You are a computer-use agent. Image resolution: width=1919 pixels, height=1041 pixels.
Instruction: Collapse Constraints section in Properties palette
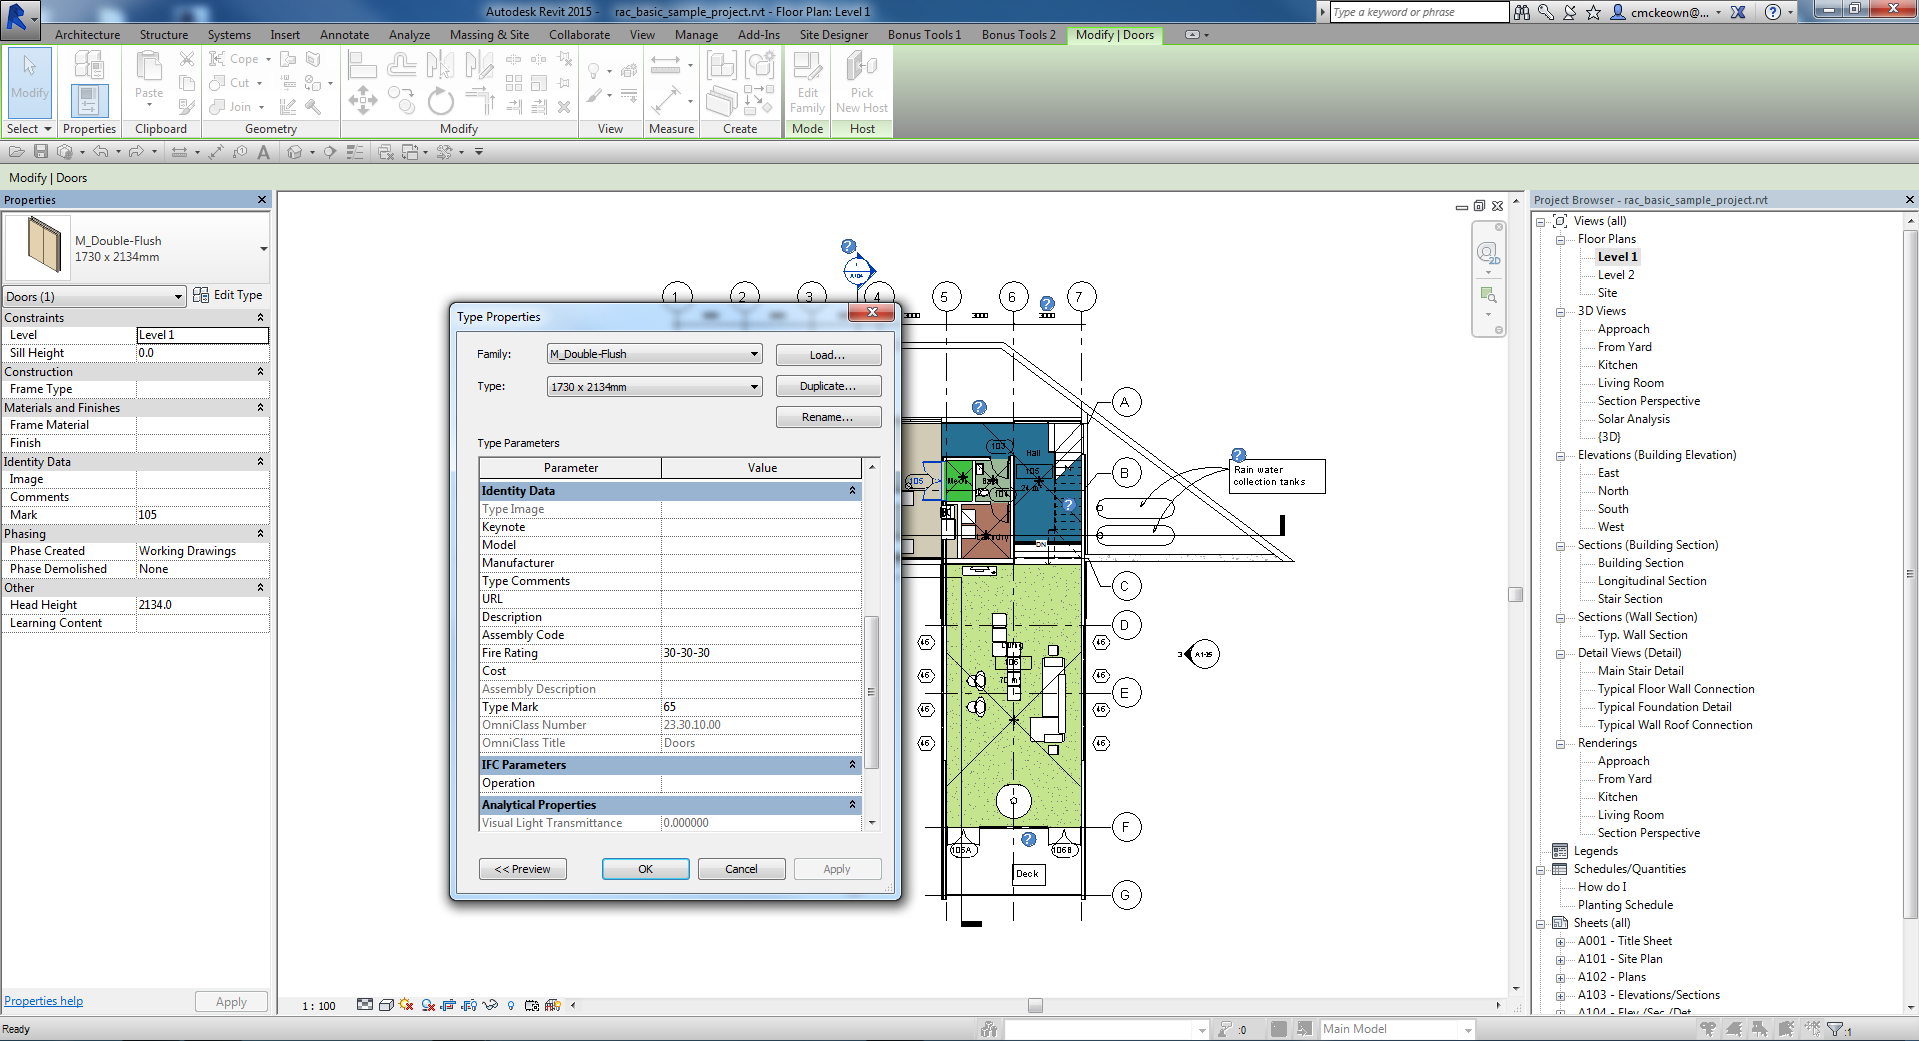pos(260,318)
